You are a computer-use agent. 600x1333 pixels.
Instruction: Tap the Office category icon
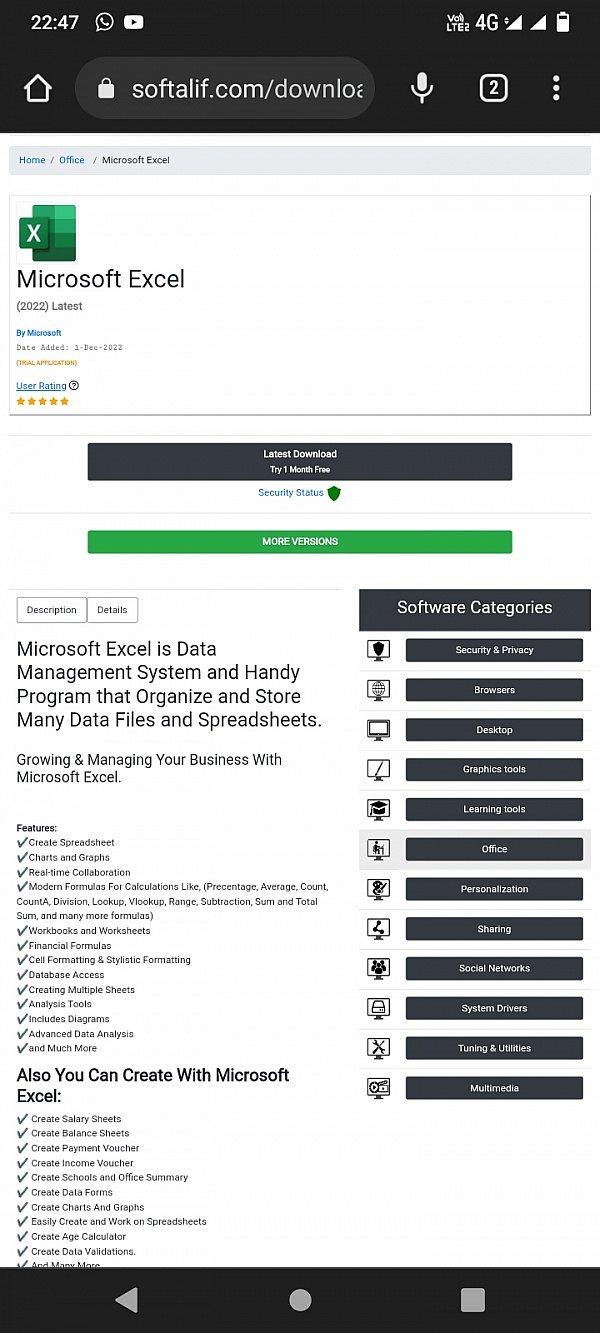pyautogui.click(x=378, y=849)
